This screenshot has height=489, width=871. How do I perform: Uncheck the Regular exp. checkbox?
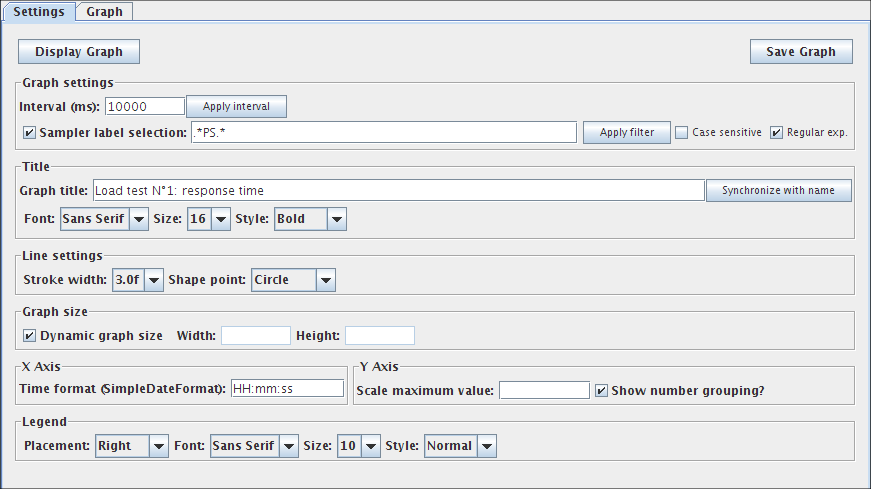click(776, 132)
